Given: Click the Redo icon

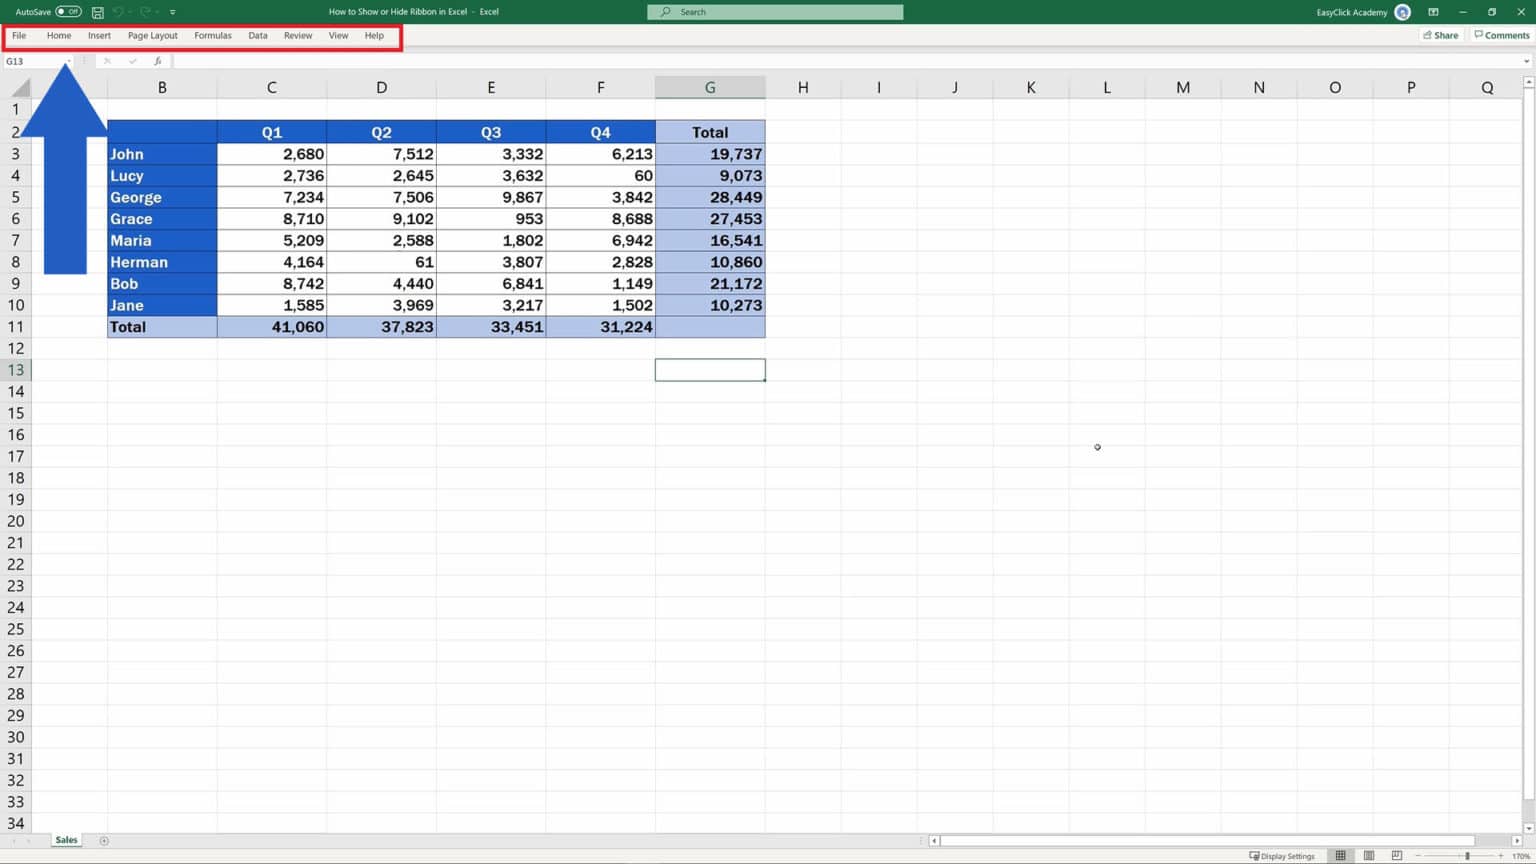Looking at the screenshot, I should click(144, 12).
